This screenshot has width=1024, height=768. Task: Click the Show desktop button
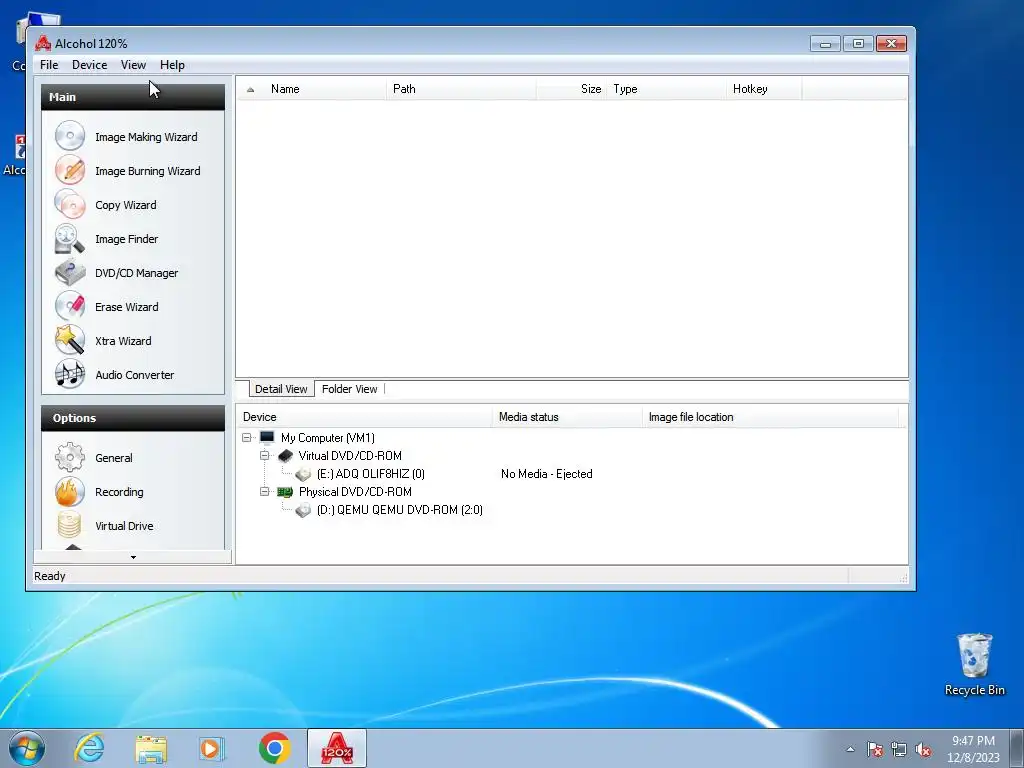click(1016, 748)
